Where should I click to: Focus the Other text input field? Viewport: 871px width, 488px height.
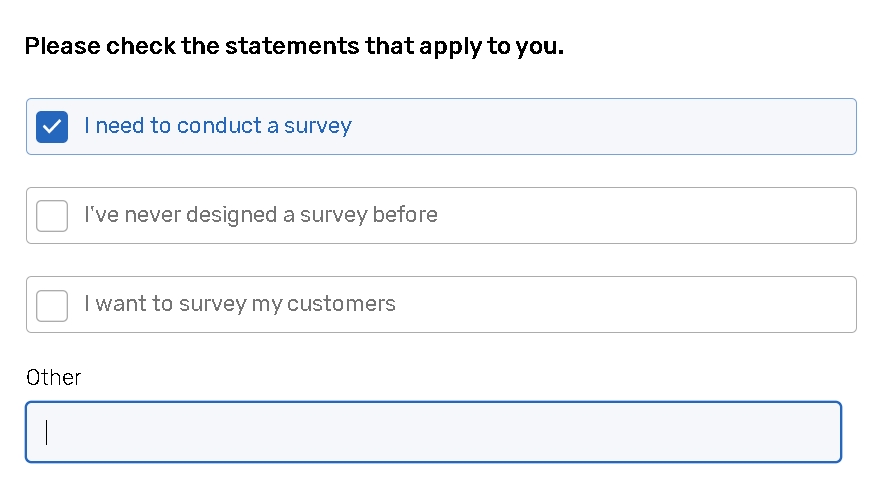433,432
